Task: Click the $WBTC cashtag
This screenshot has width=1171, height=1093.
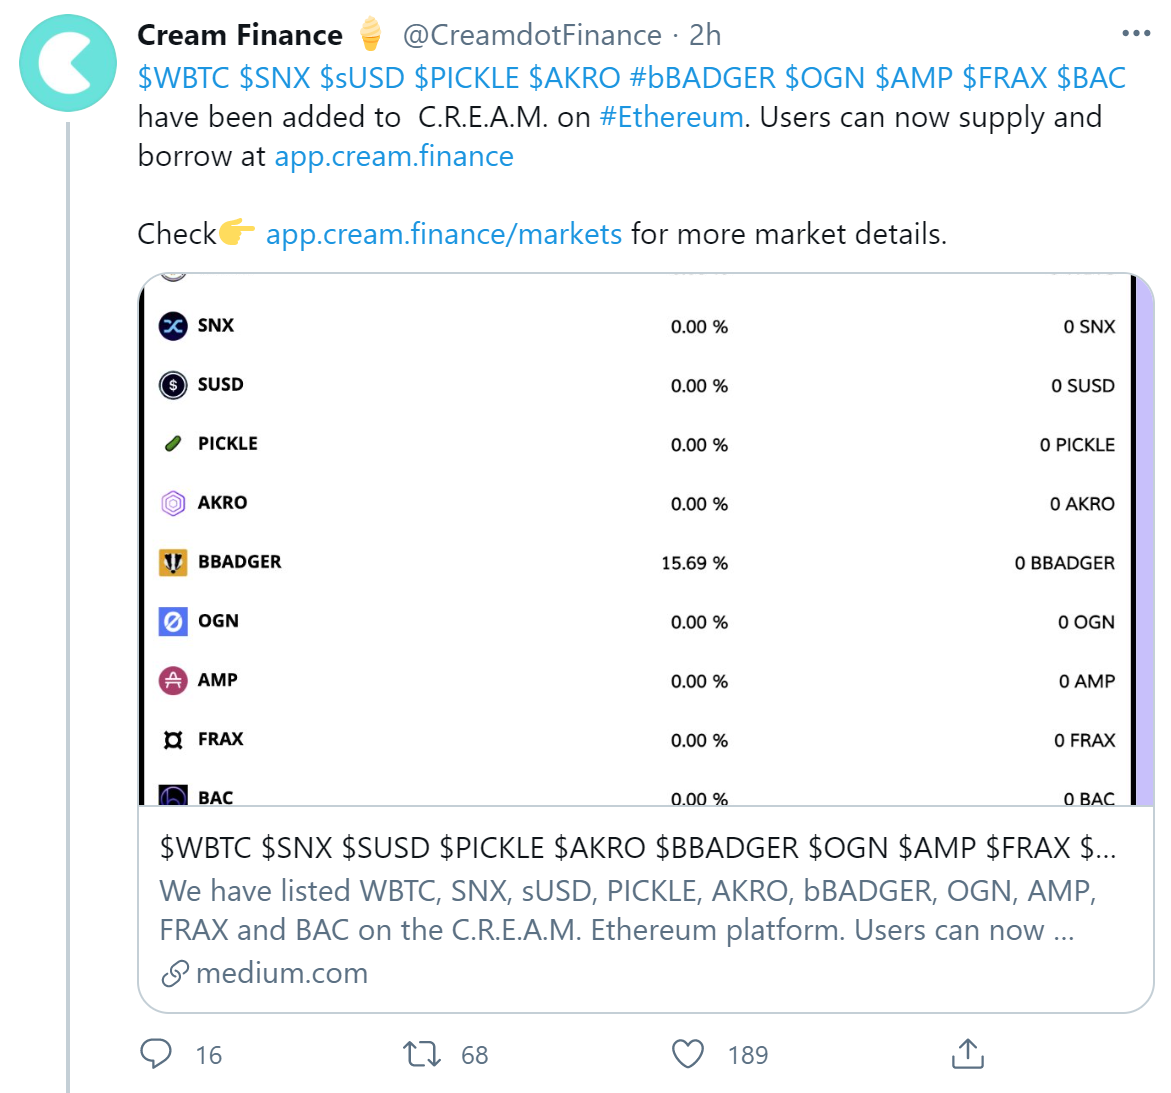Action: tap(184, 78)
